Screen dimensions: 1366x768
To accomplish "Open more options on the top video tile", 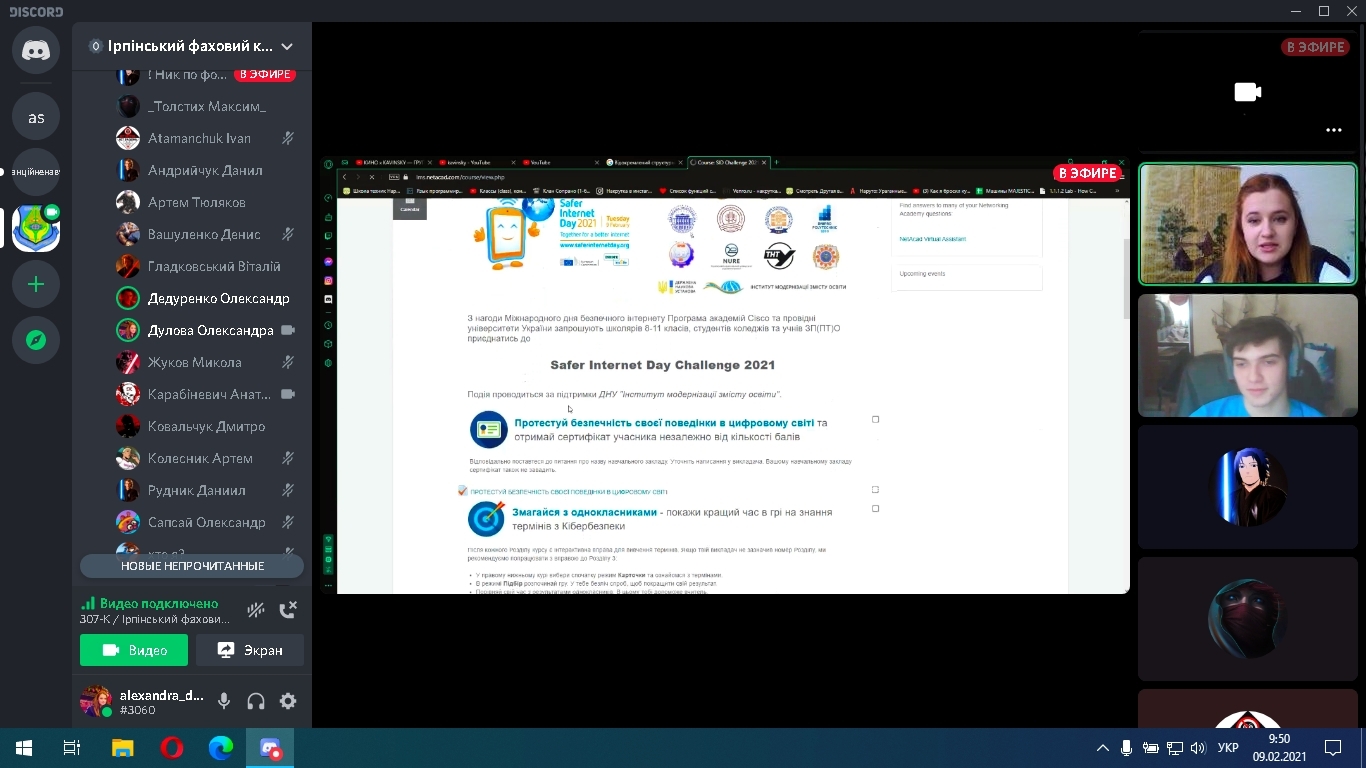I will click(1333, 130).
